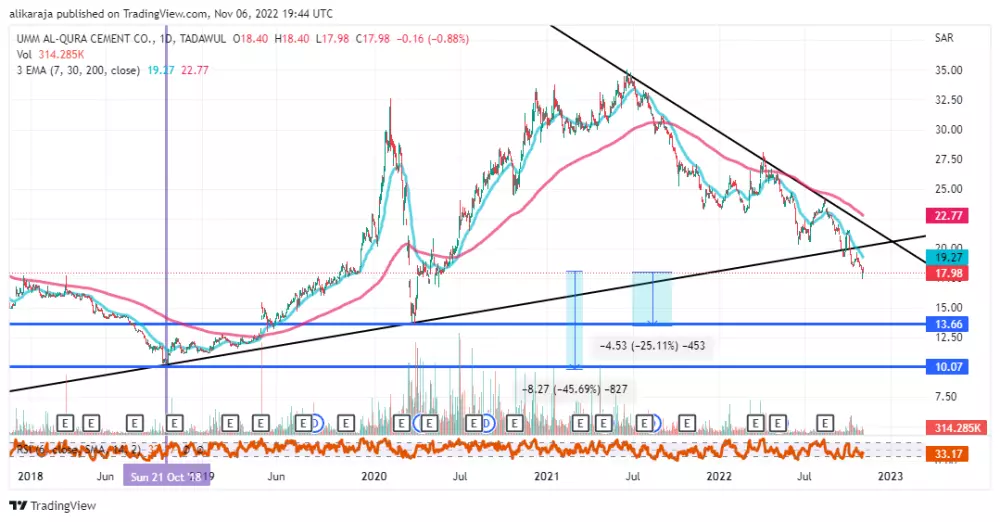This screenshot has width=1000, height=522.
Task: Select the -8.27 (-45.69%) -827 measurement label
Action: 575,389
